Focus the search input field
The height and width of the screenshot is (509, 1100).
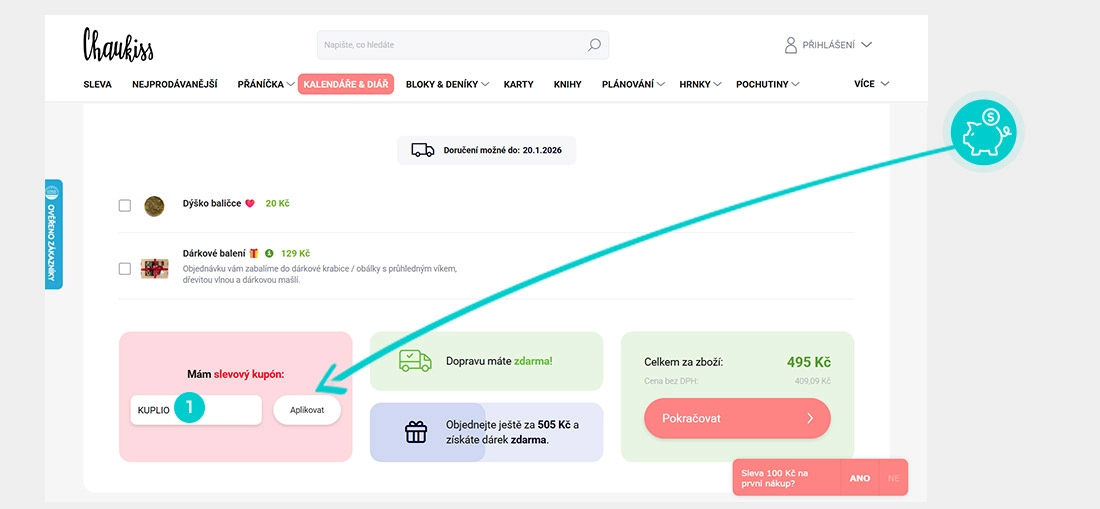tap(463, 45)
